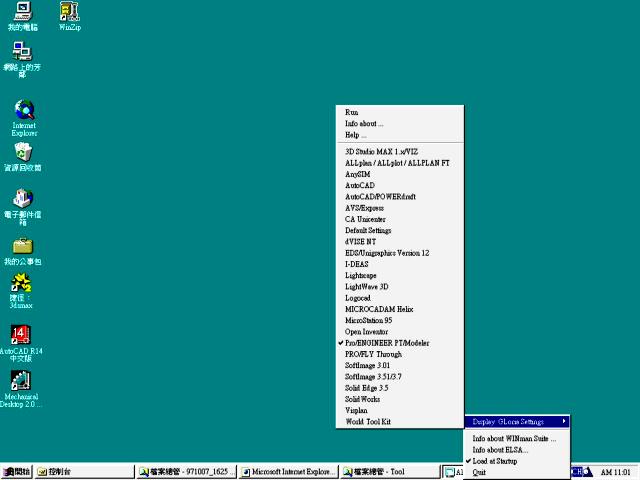
Task: Select the Recycle Bin desktop icon
Action: point(23,157)
